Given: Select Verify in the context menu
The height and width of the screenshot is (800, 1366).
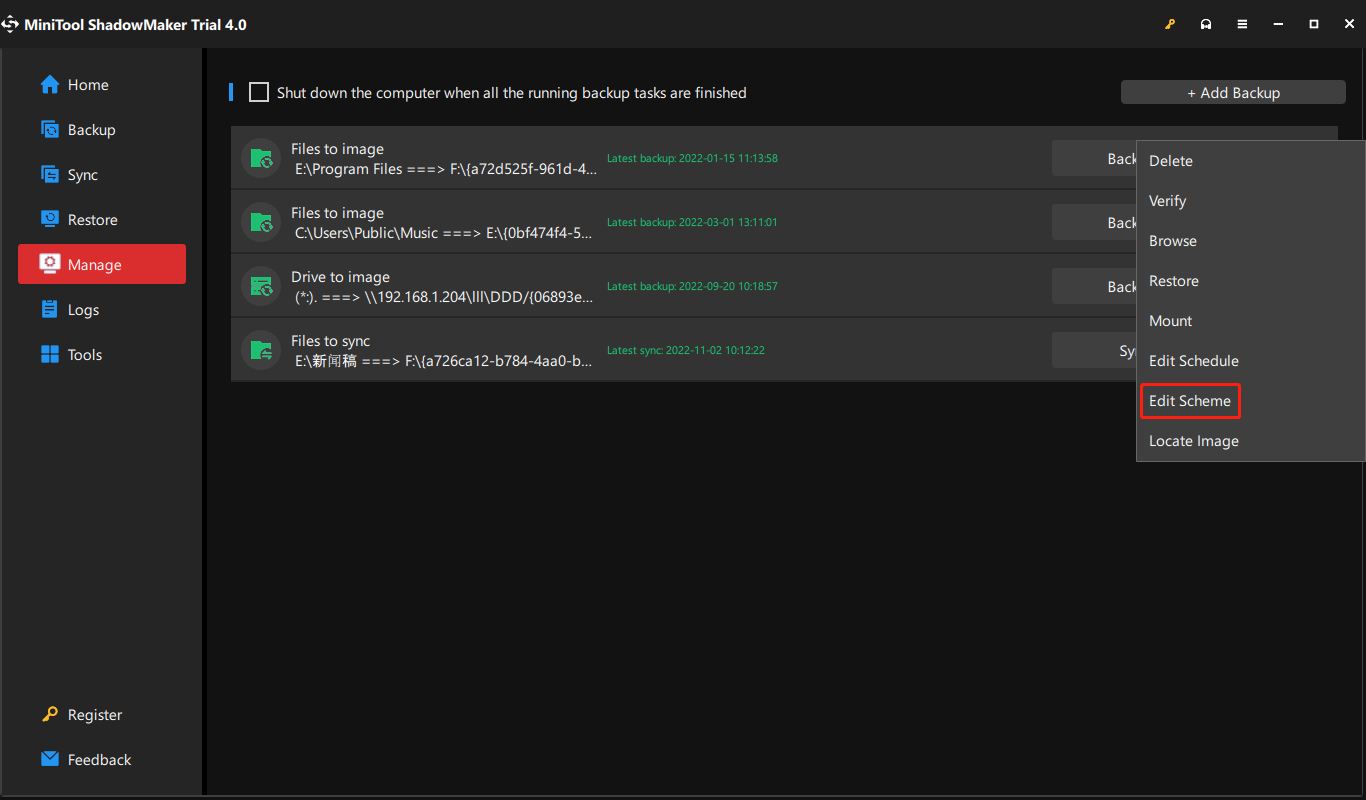Looking at the screenshot, I should (1167, 201).
